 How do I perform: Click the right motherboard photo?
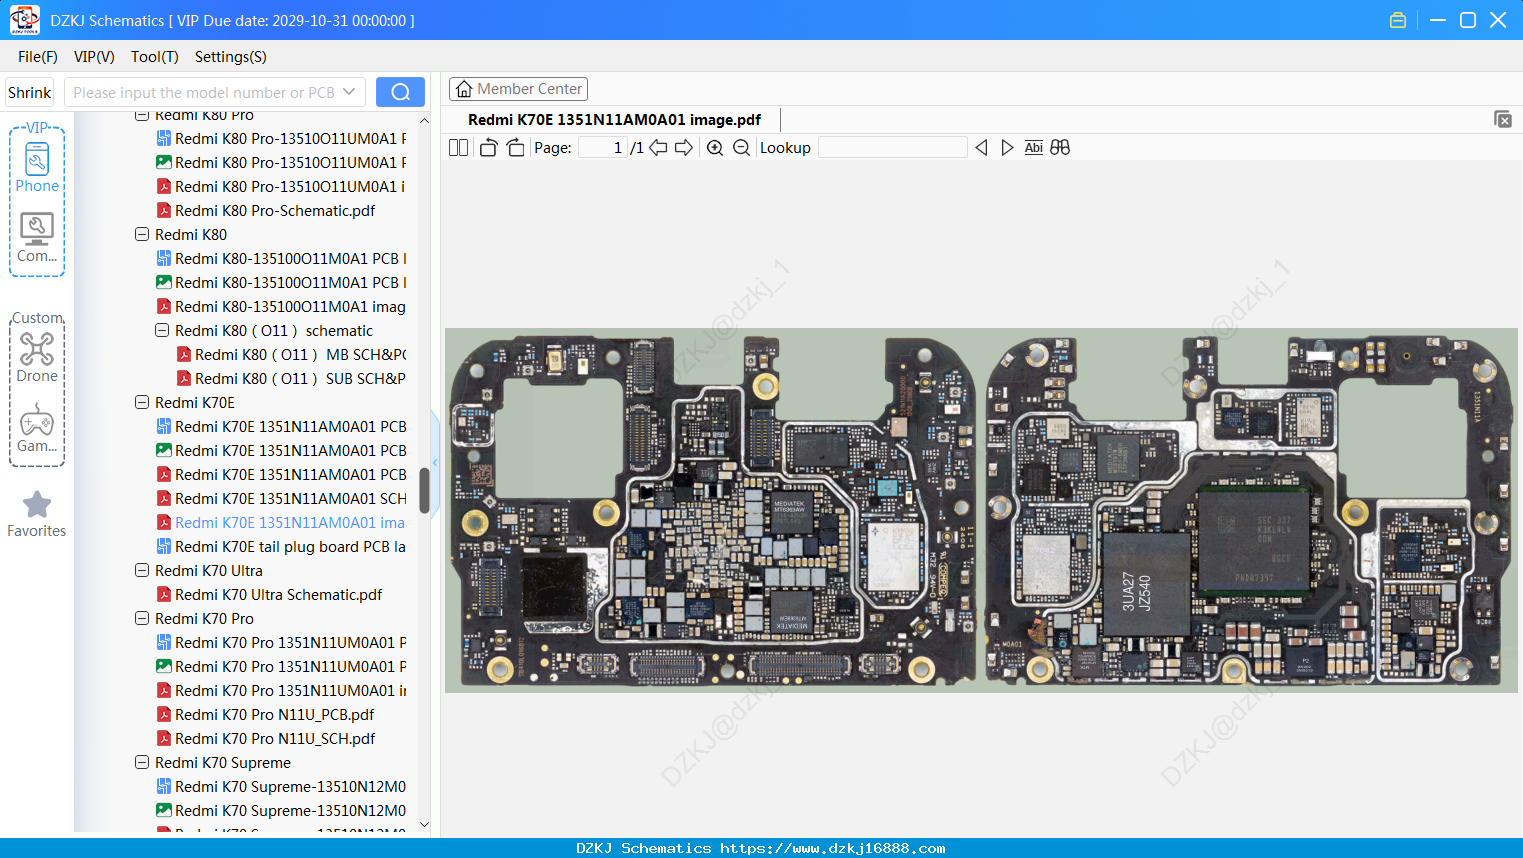[1249, 510]
